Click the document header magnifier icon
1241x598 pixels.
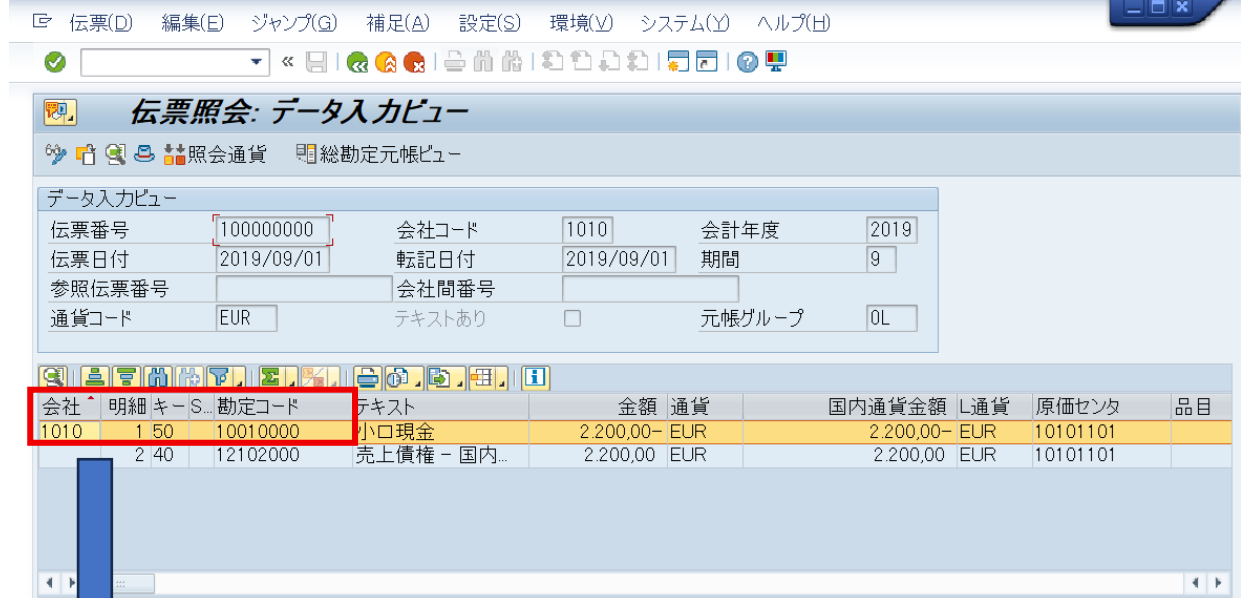tap(114, 154)
